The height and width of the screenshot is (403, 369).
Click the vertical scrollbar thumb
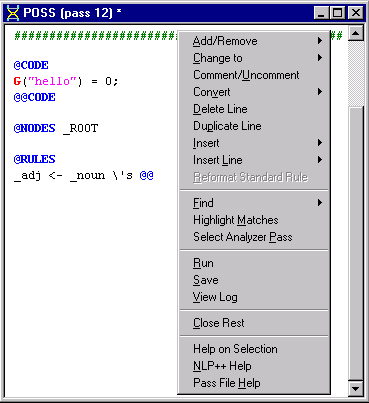pyautogui.click(x=355, y=243)
